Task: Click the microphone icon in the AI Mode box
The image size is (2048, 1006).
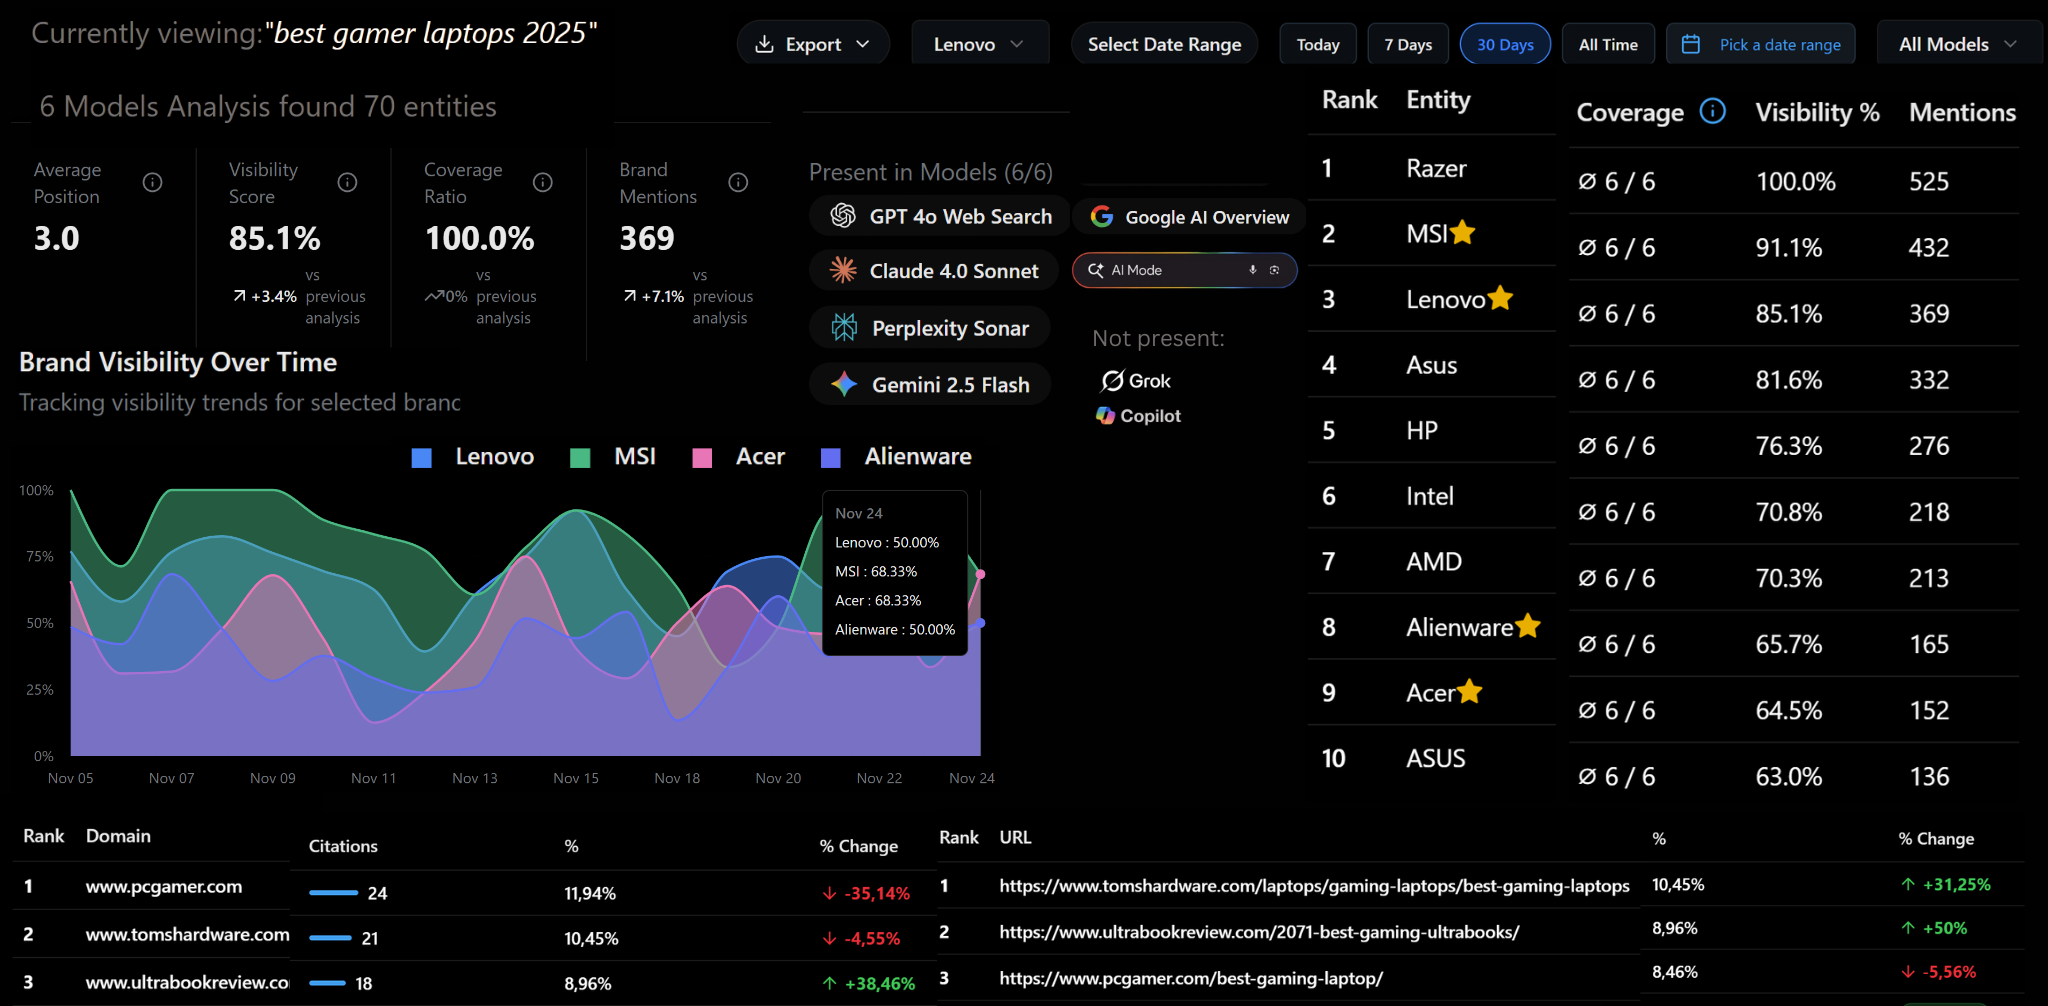Action: point(1252,270)
